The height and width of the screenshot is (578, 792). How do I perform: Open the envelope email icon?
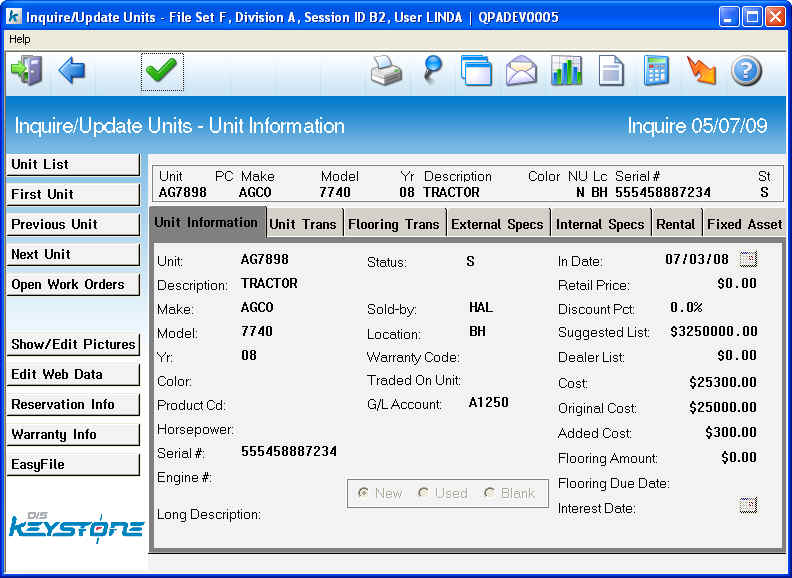(x=521, y=71)
